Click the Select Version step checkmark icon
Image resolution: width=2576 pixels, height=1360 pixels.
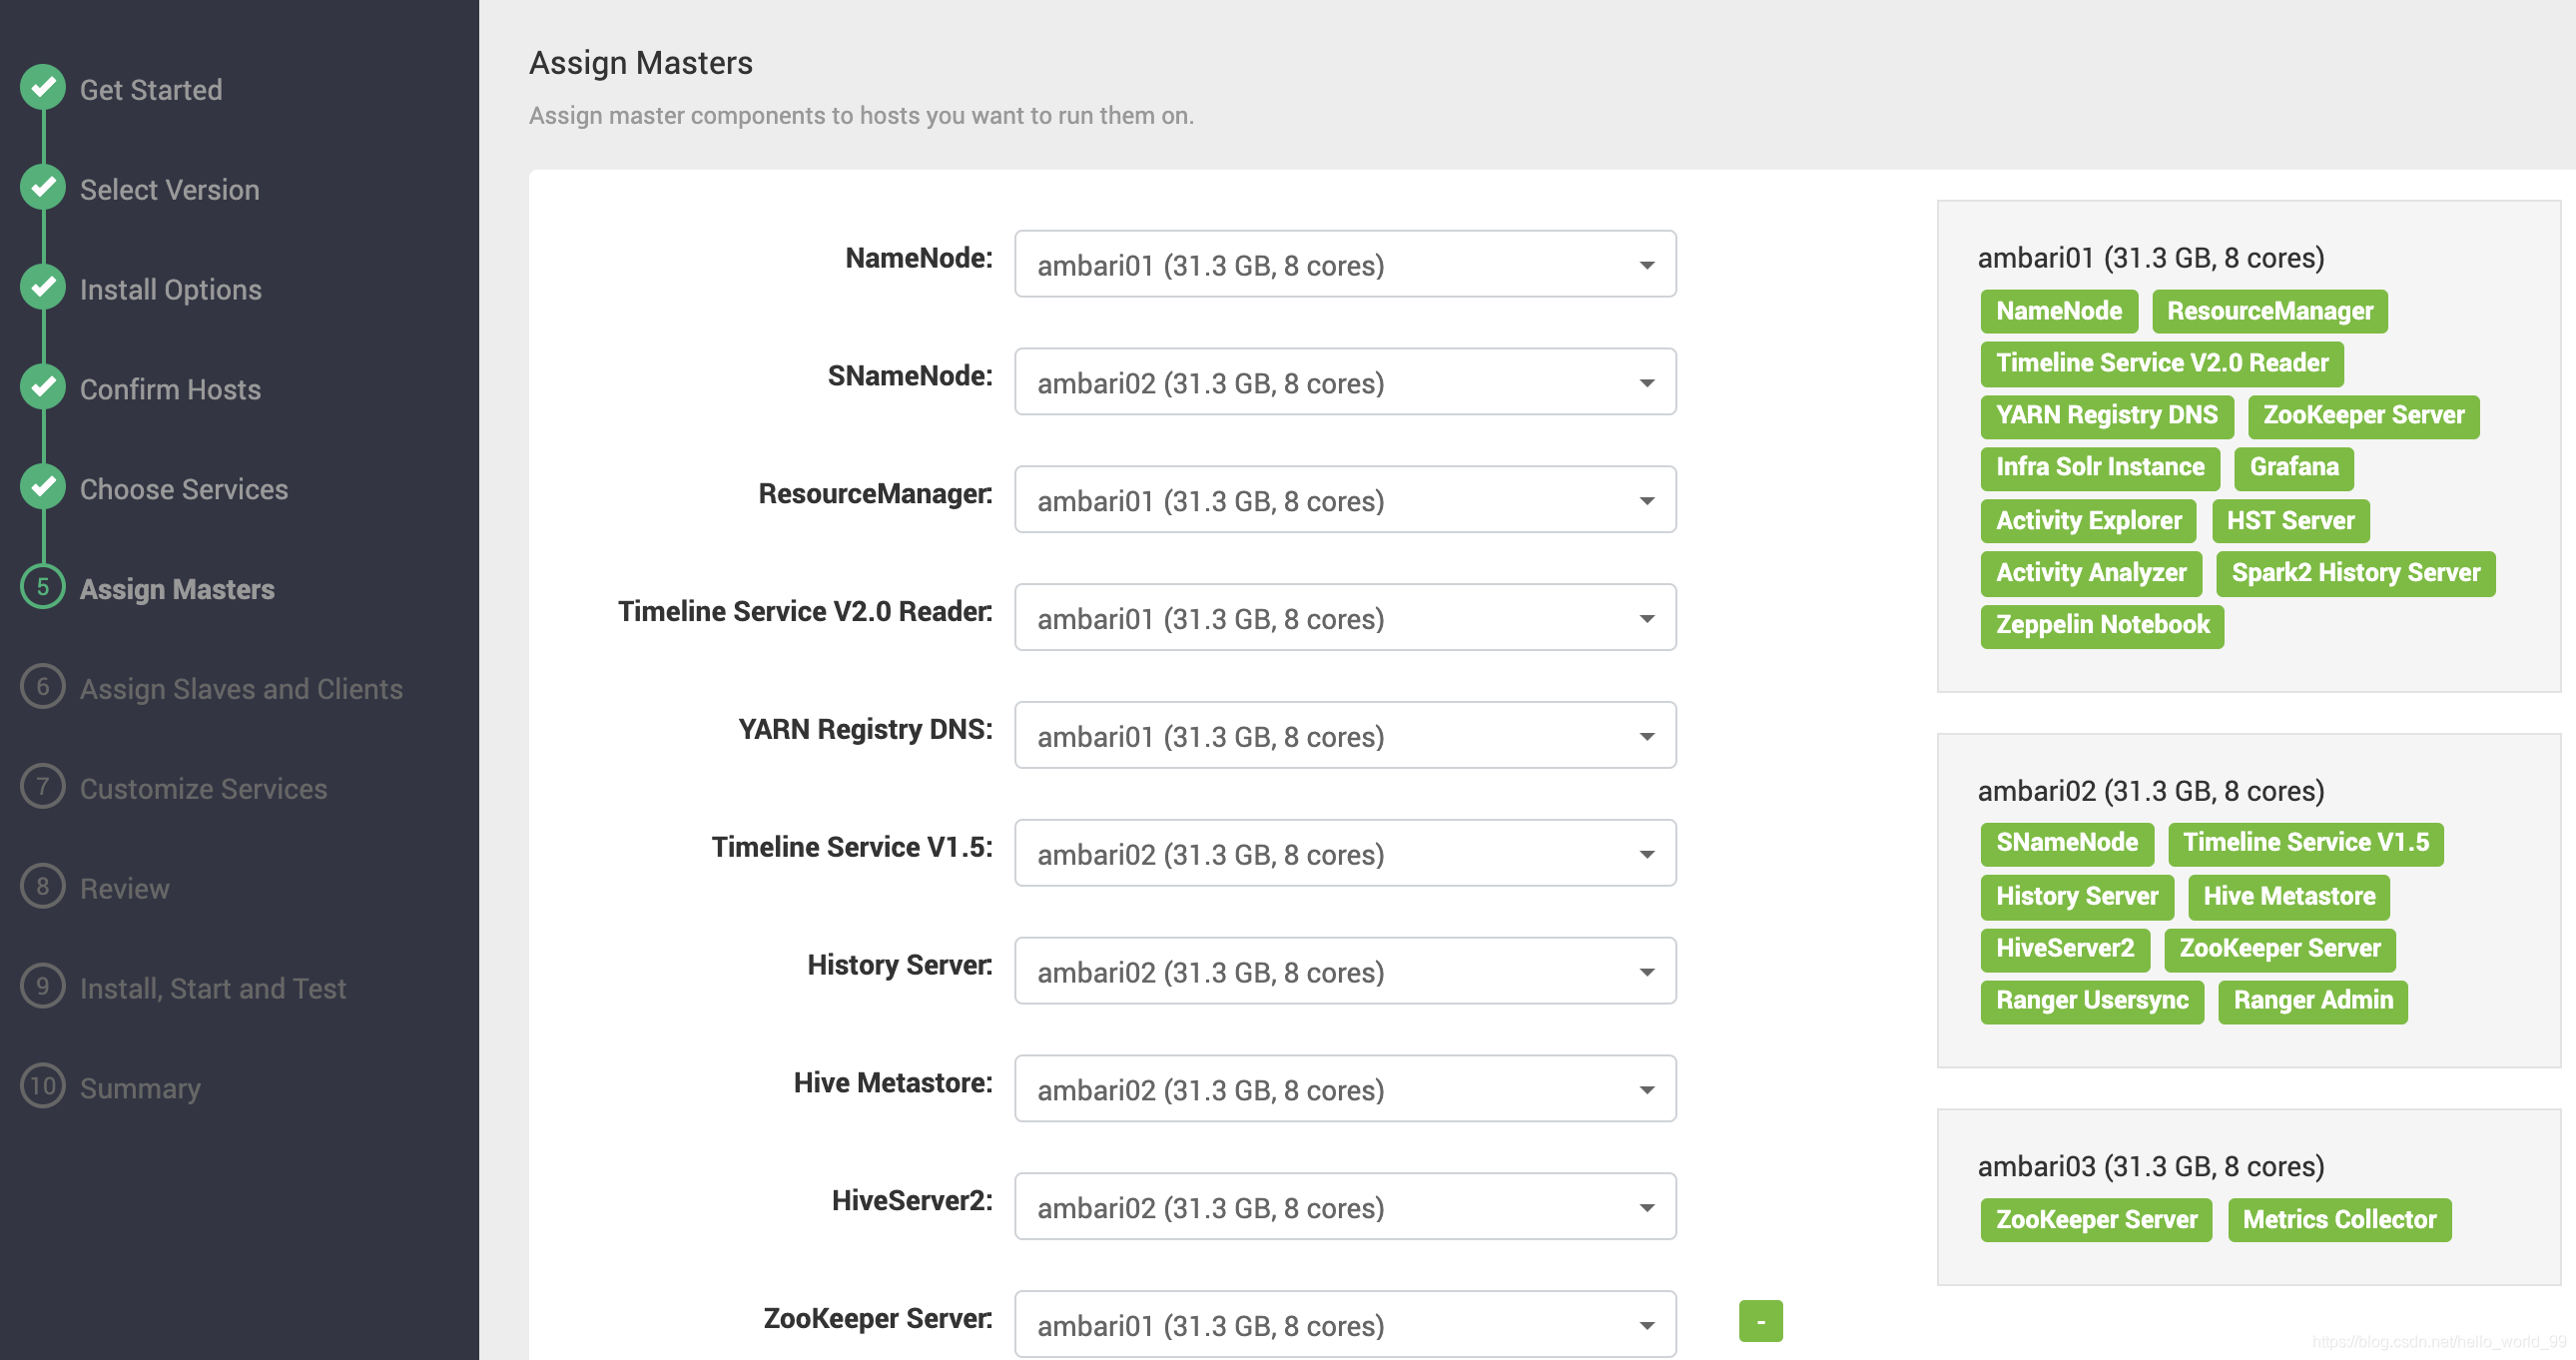point(43,188)
